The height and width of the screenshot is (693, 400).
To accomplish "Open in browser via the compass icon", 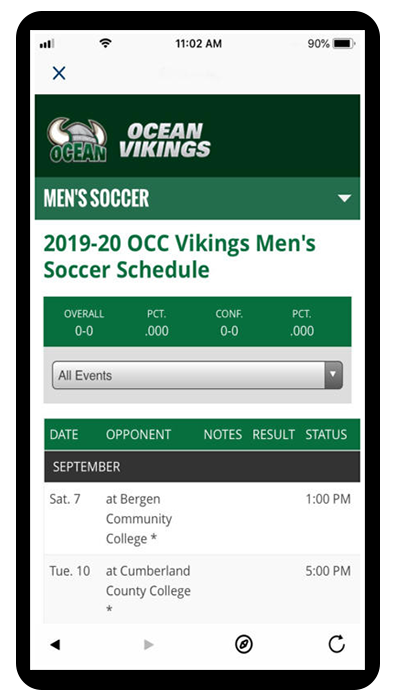I will (x=244, y=644).
